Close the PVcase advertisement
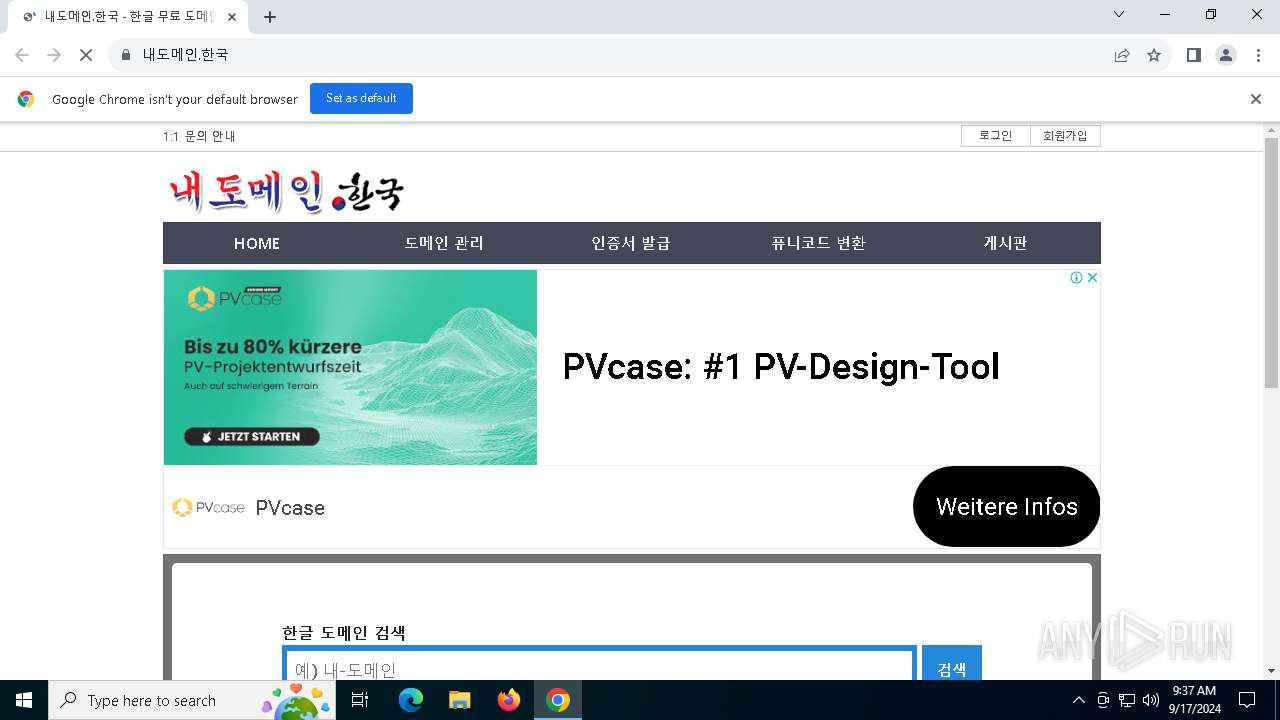This screenshot has width=1280, height=720. click(x=1092, y=278)
